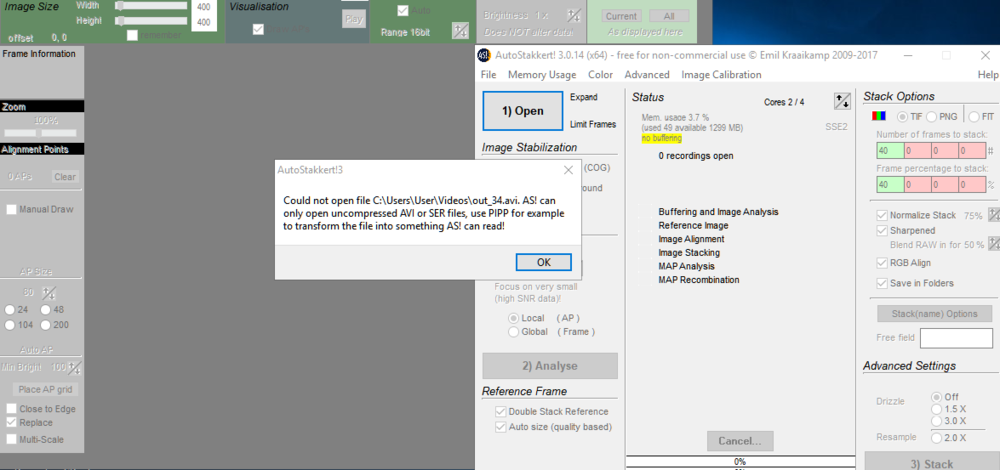Click the AutoStakkert AS! logo icon in title bar

coord(484,55)
